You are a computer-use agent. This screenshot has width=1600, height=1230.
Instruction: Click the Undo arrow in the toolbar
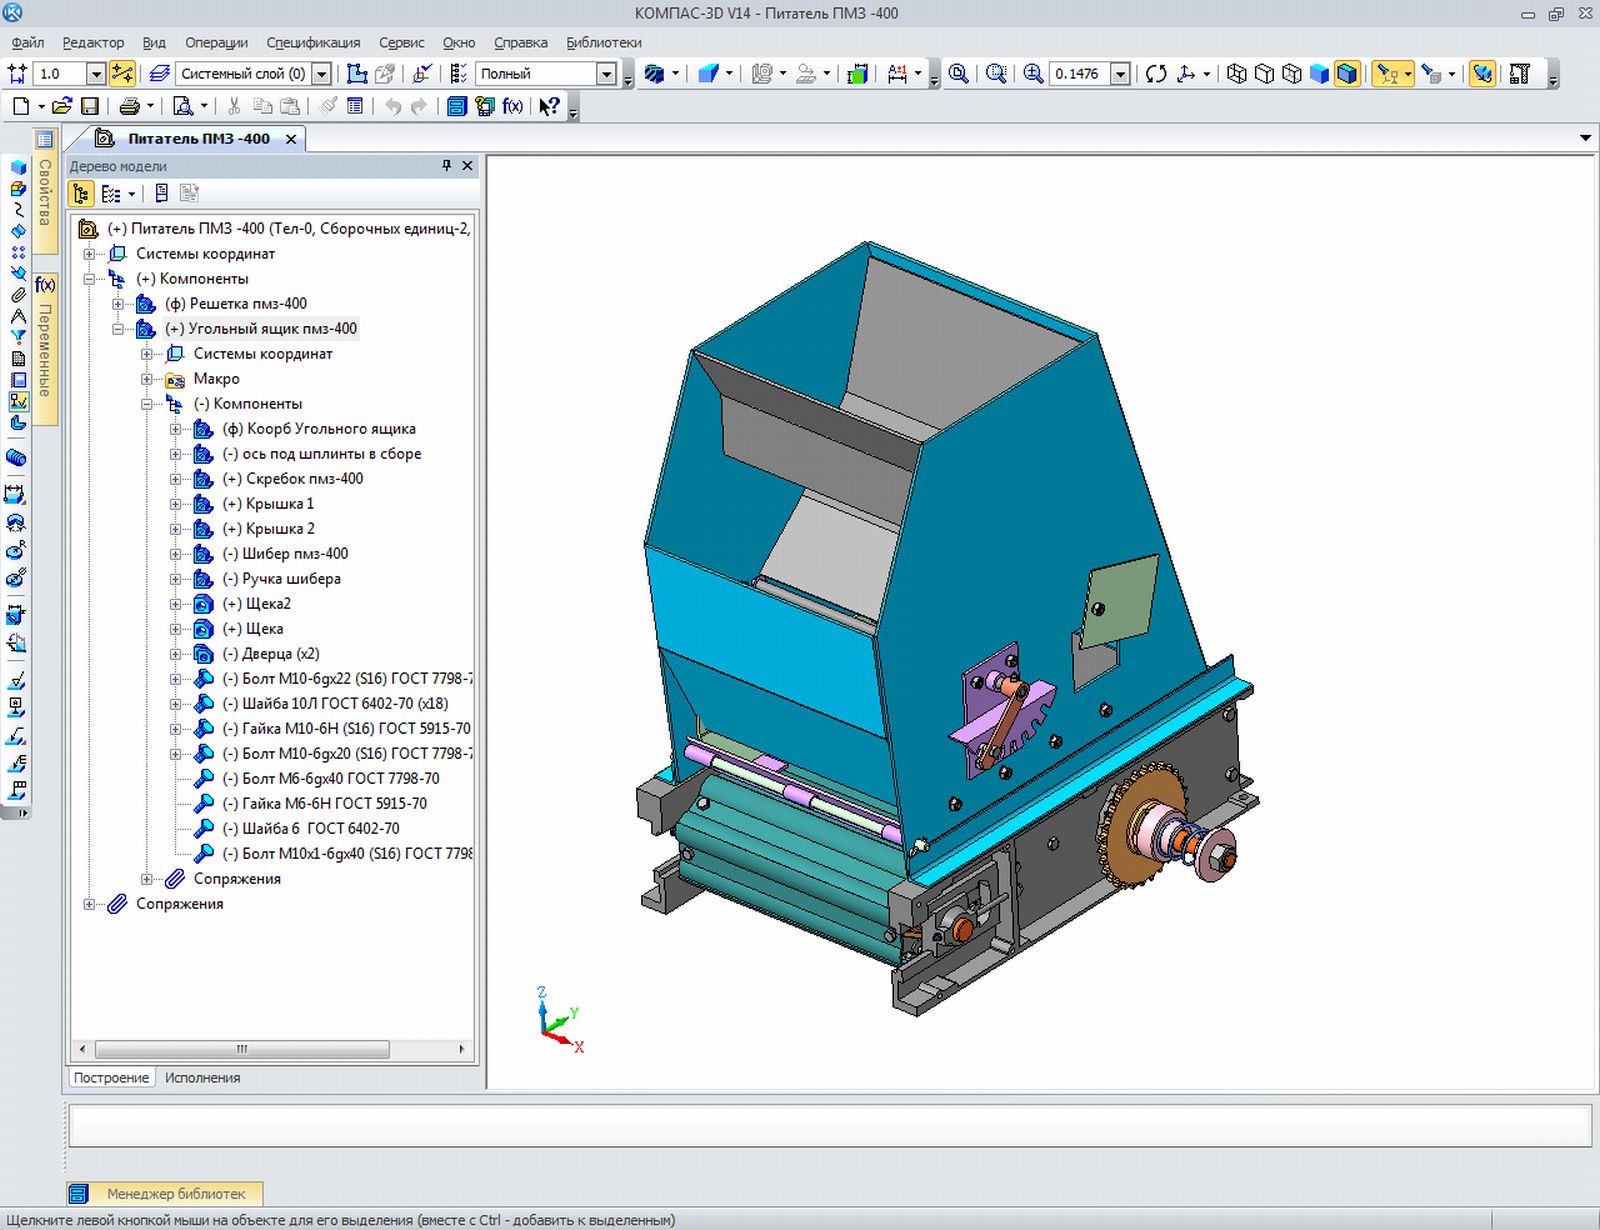pos(393,106)
